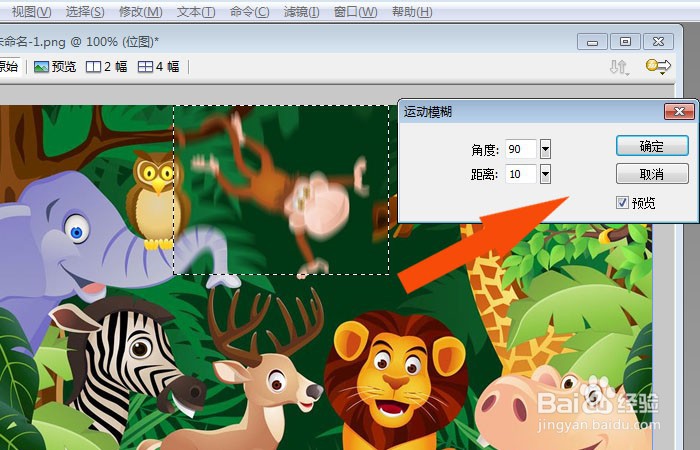Image resolution: width=700 pixels, height=450 pixels.
Task: Click the 角度 input field
Action: (x=521, y=149)
